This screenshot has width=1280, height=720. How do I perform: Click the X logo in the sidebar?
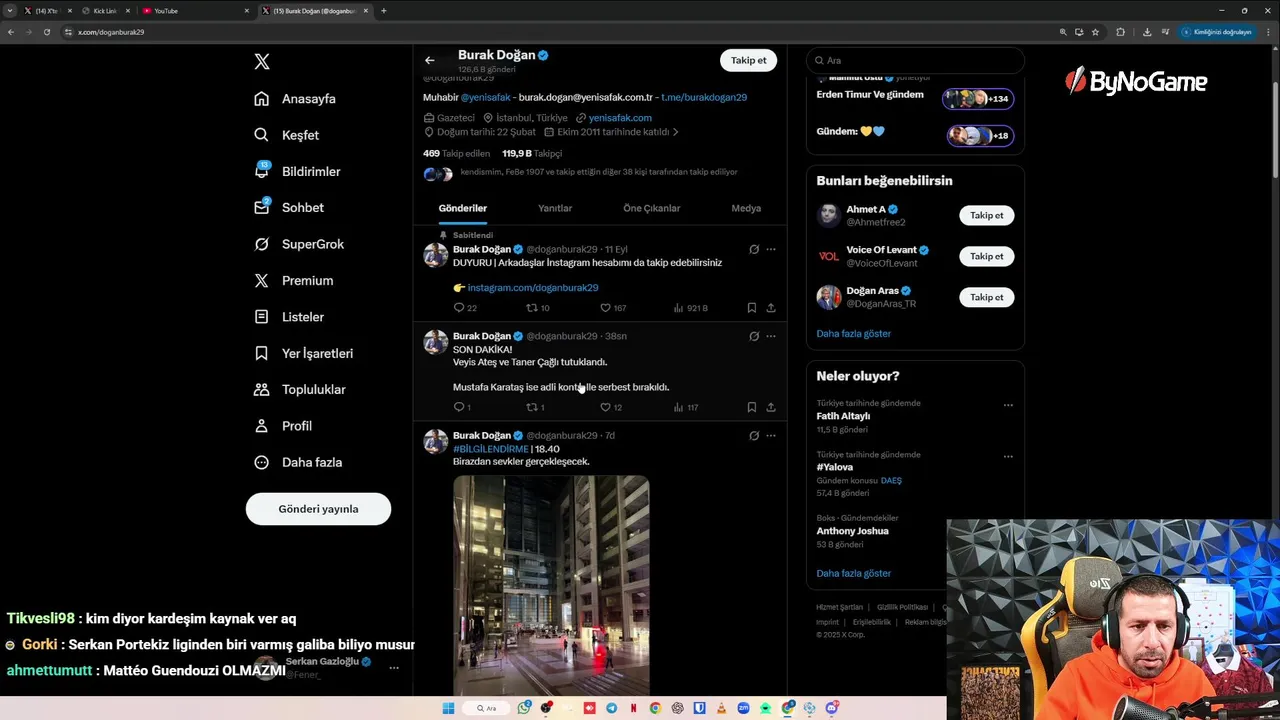click(262, 62)
